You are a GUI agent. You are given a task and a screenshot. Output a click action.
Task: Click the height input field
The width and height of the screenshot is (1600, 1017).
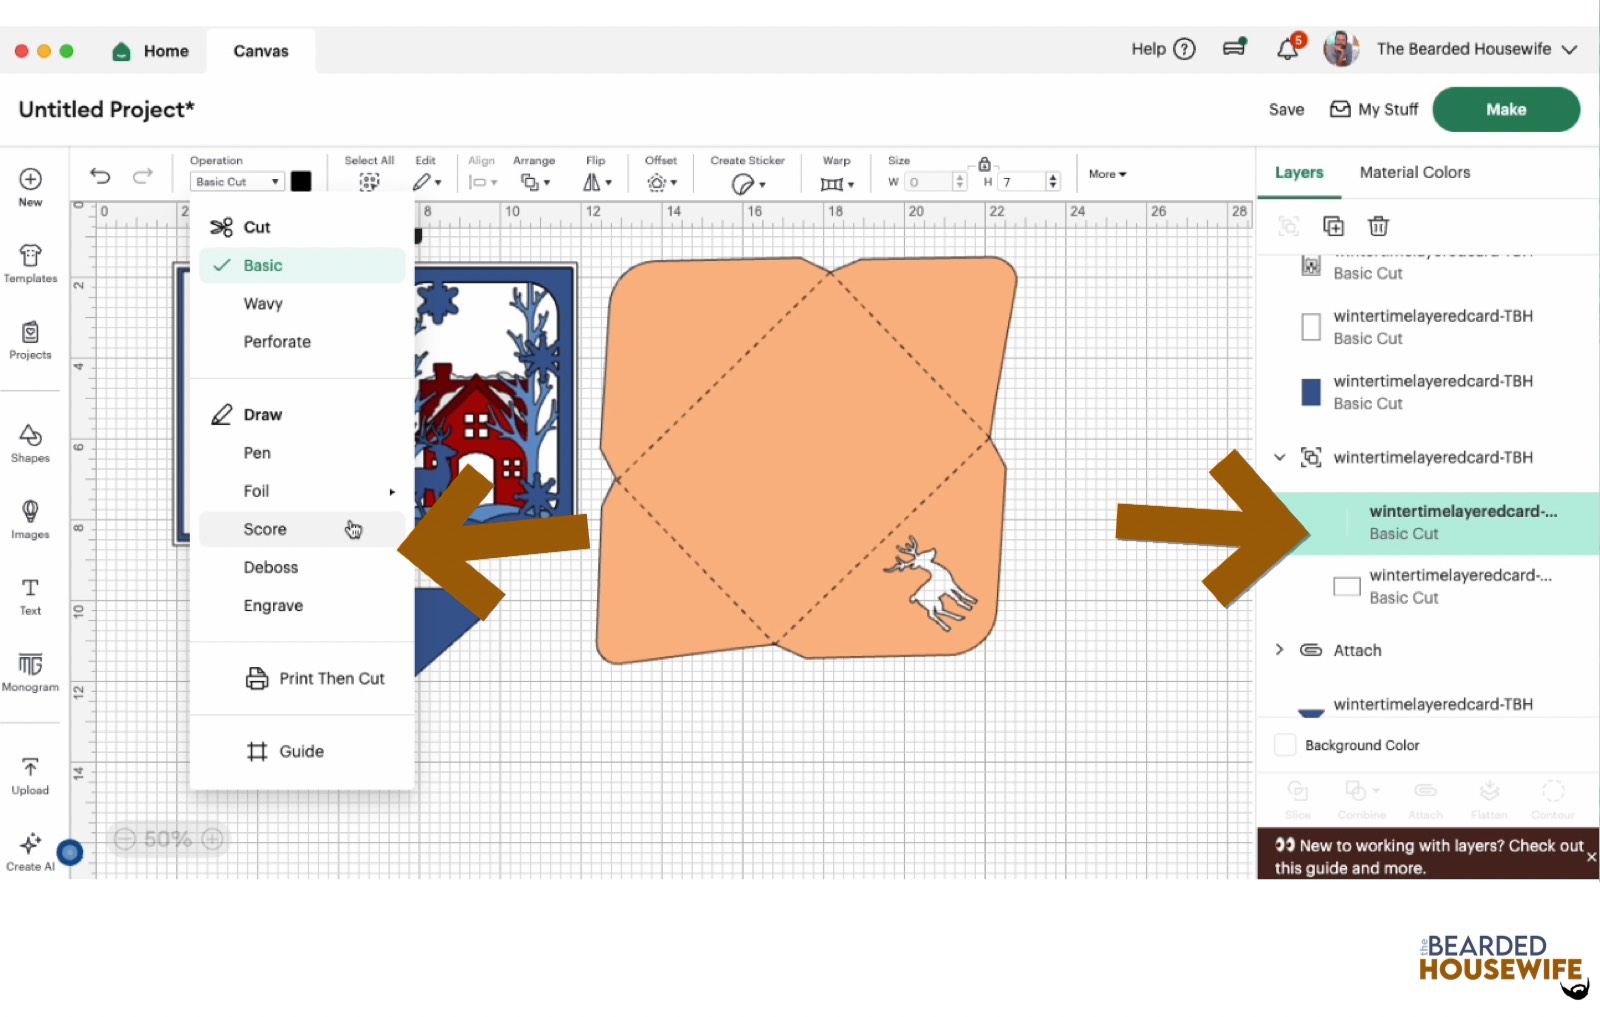click(x=1021, y=182)
